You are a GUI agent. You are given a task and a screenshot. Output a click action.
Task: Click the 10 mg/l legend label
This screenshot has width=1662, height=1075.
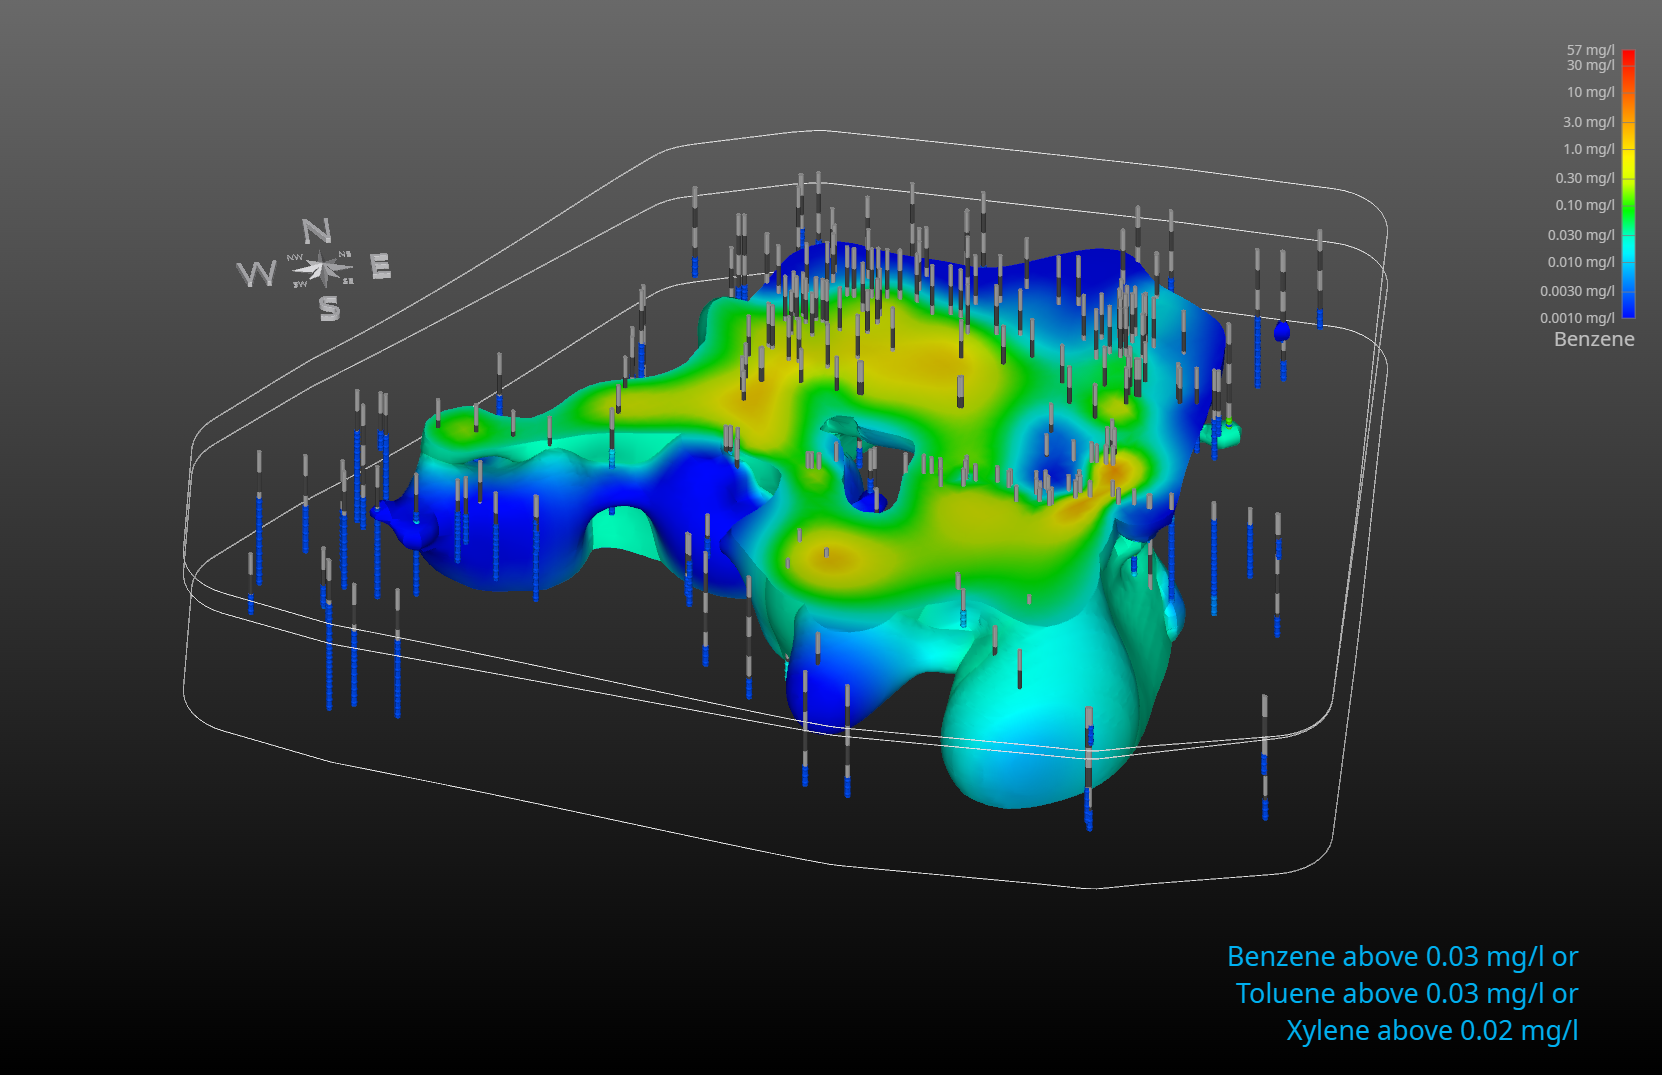[1590, 92]
